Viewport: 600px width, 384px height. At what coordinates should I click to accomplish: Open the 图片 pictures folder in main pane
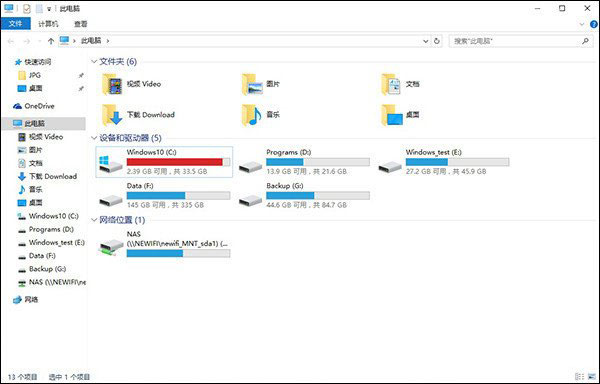pos(253,84)
